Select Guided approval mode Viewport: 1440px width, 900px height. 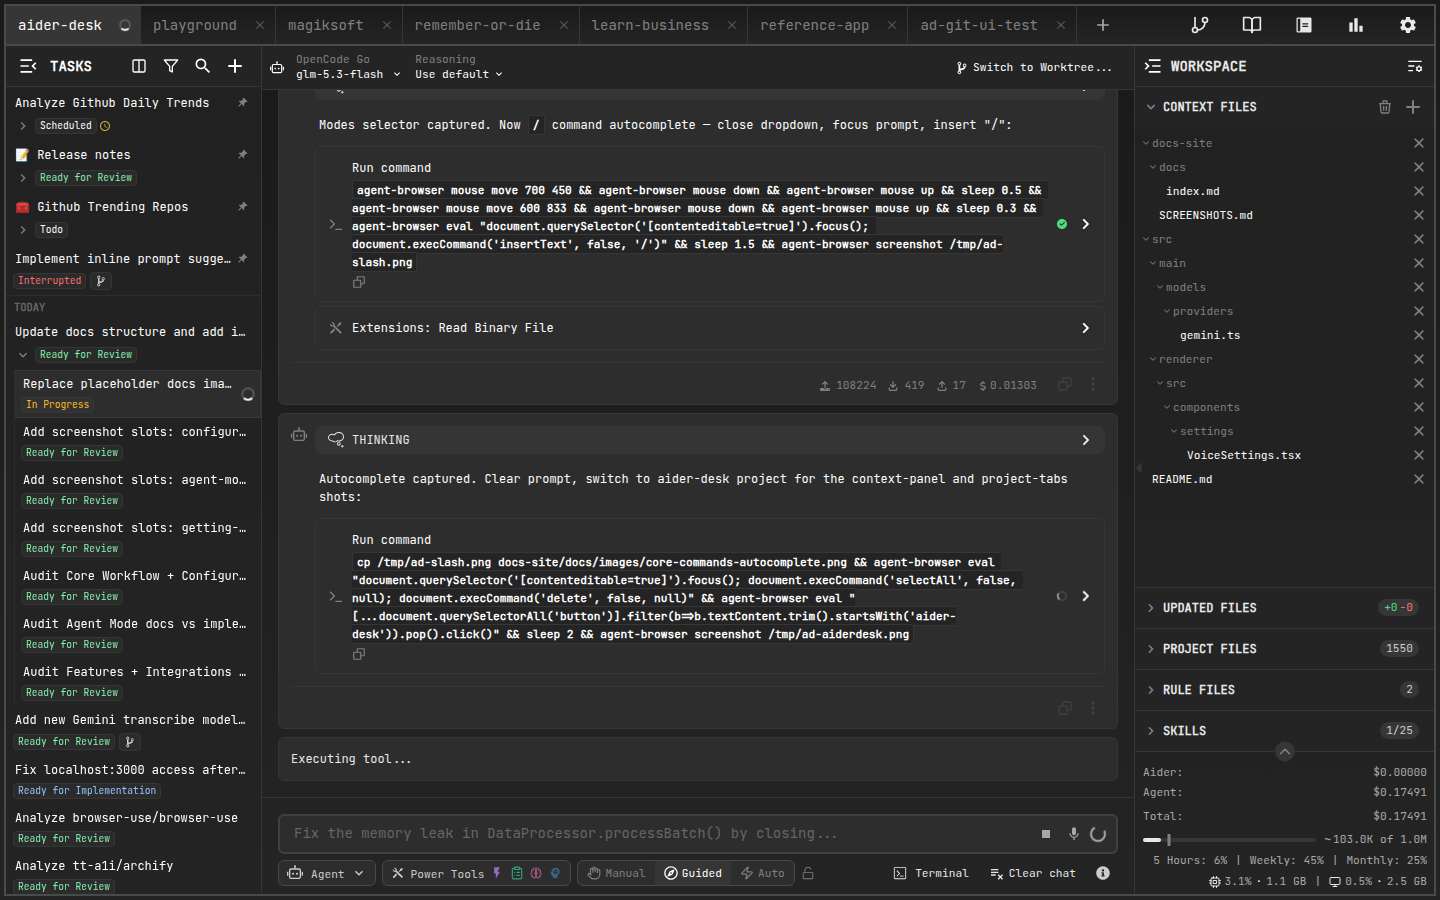(x=693, y=873)
